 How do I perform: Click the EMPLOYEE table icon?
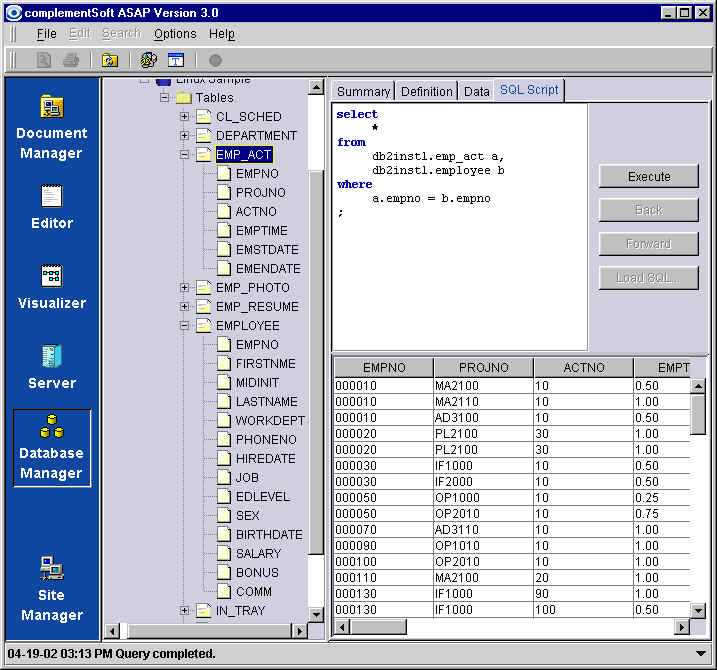coord(203,325)
